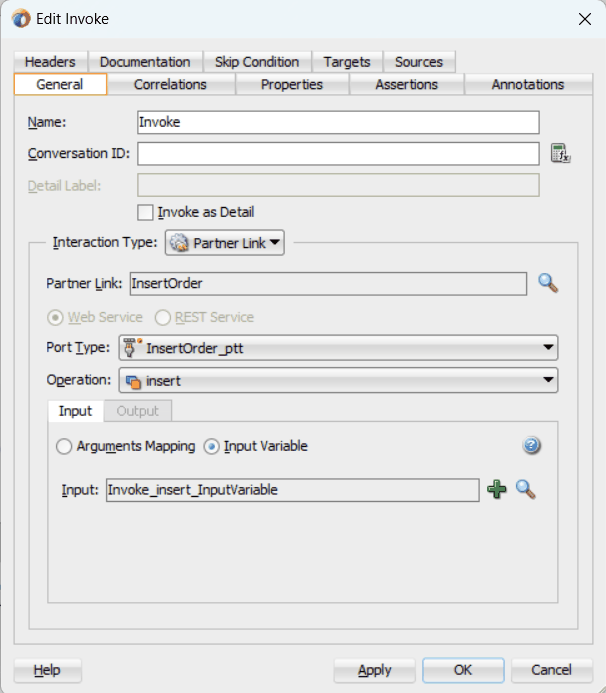Open the Targets tab
Viewport: 606px width, 693px height.
click(347, 62)
